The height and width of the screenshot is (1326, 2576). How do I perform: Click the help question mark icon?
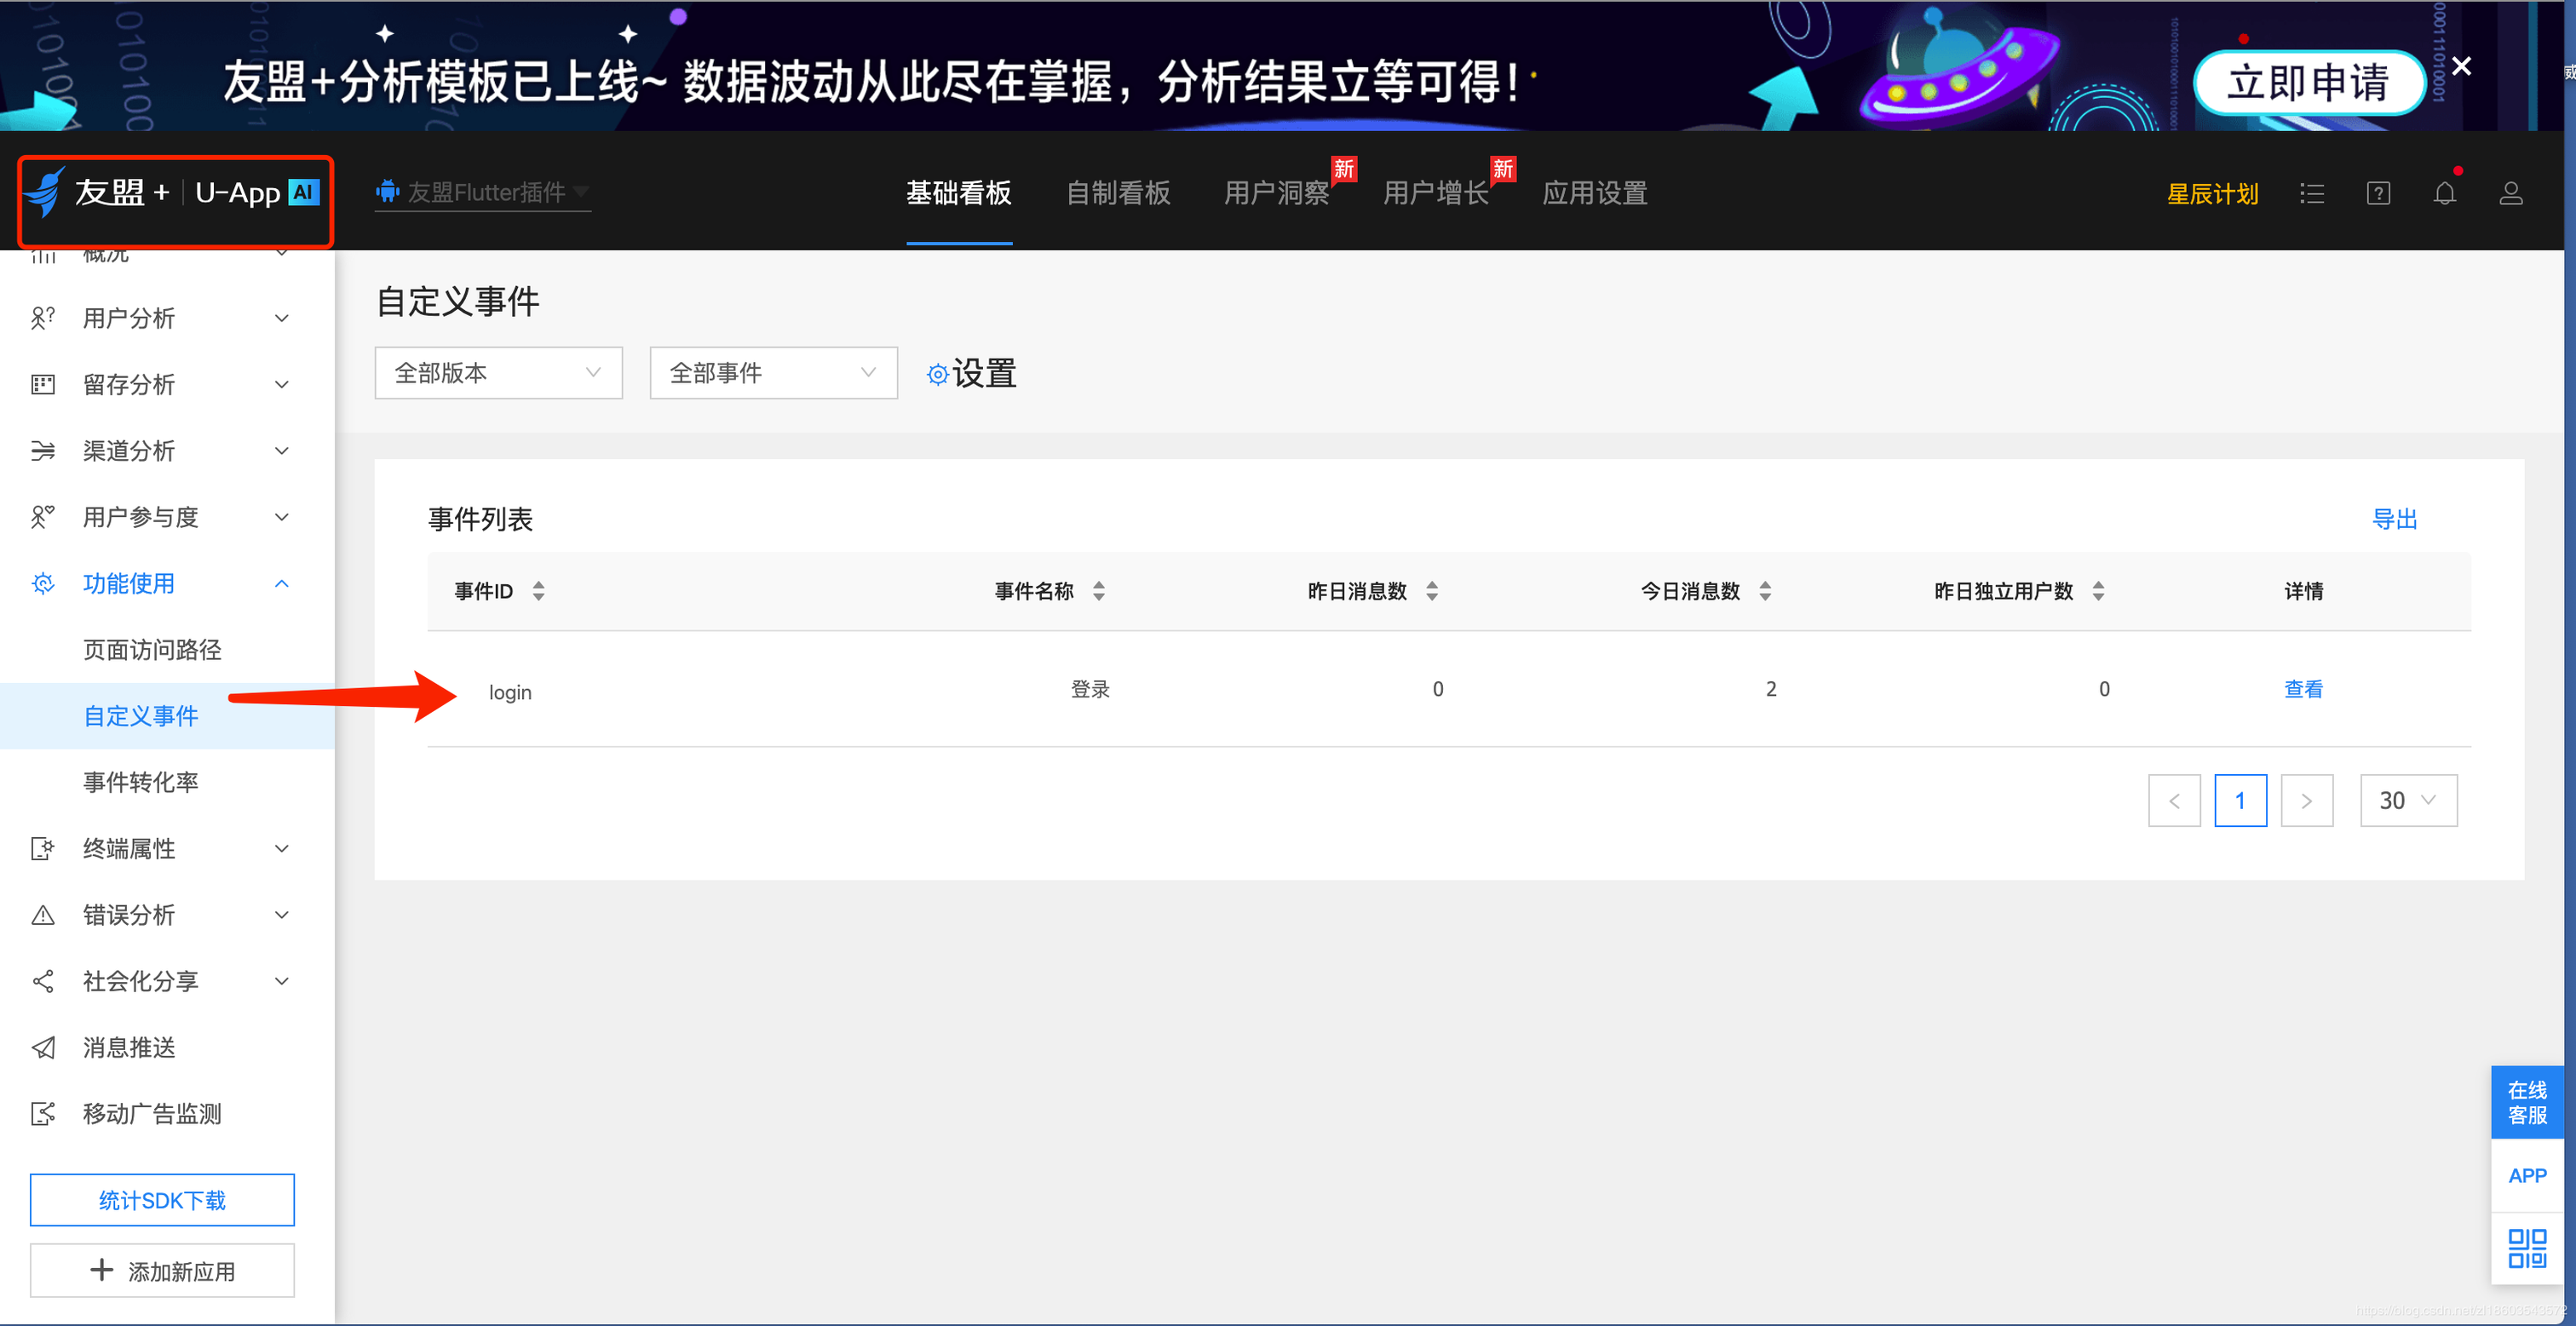[2378, 193]
